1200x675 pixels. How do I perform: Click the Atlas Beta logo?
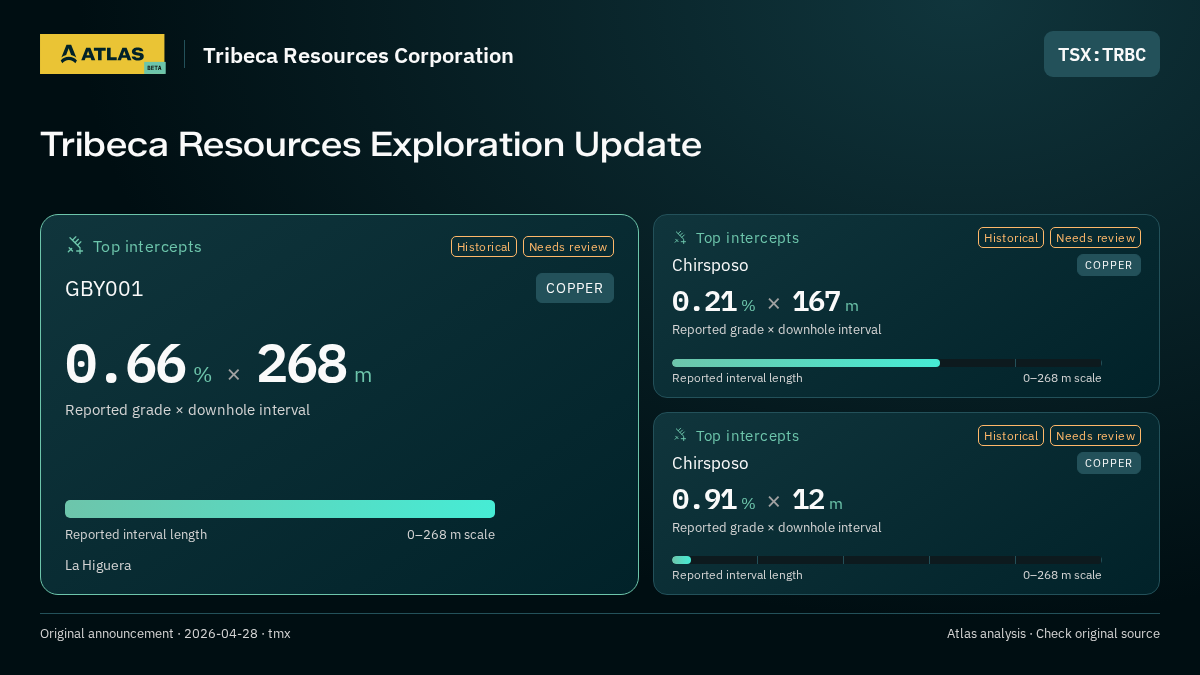[102, 54]
